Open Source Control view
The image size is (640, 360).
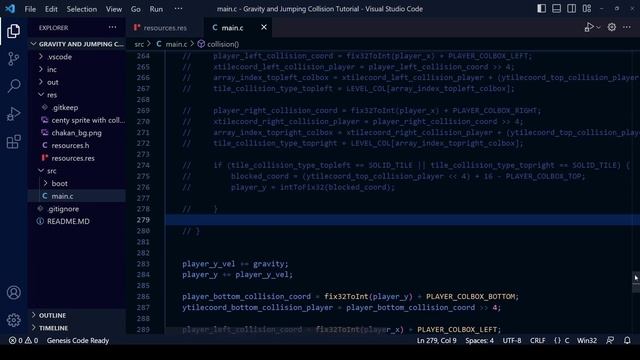click(13, 59)
